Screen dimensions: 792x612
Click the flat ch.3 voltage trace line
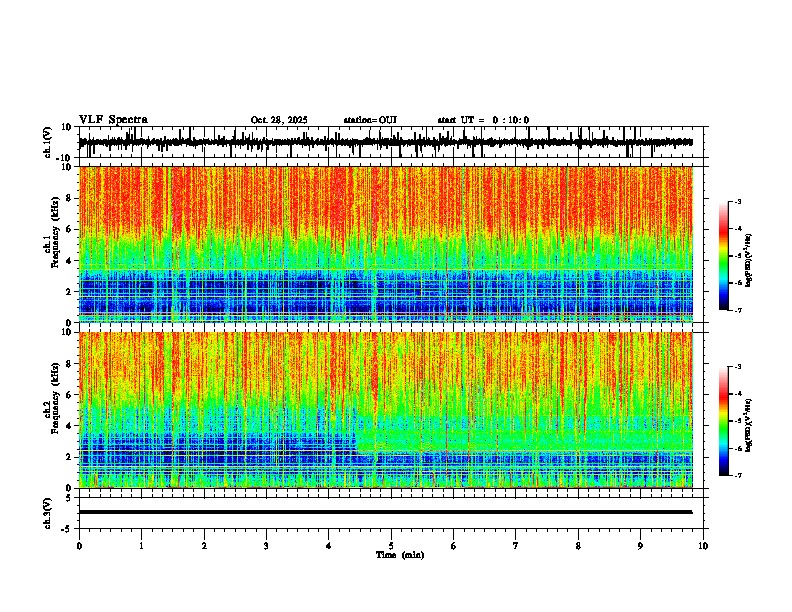[x=385, y=512]
